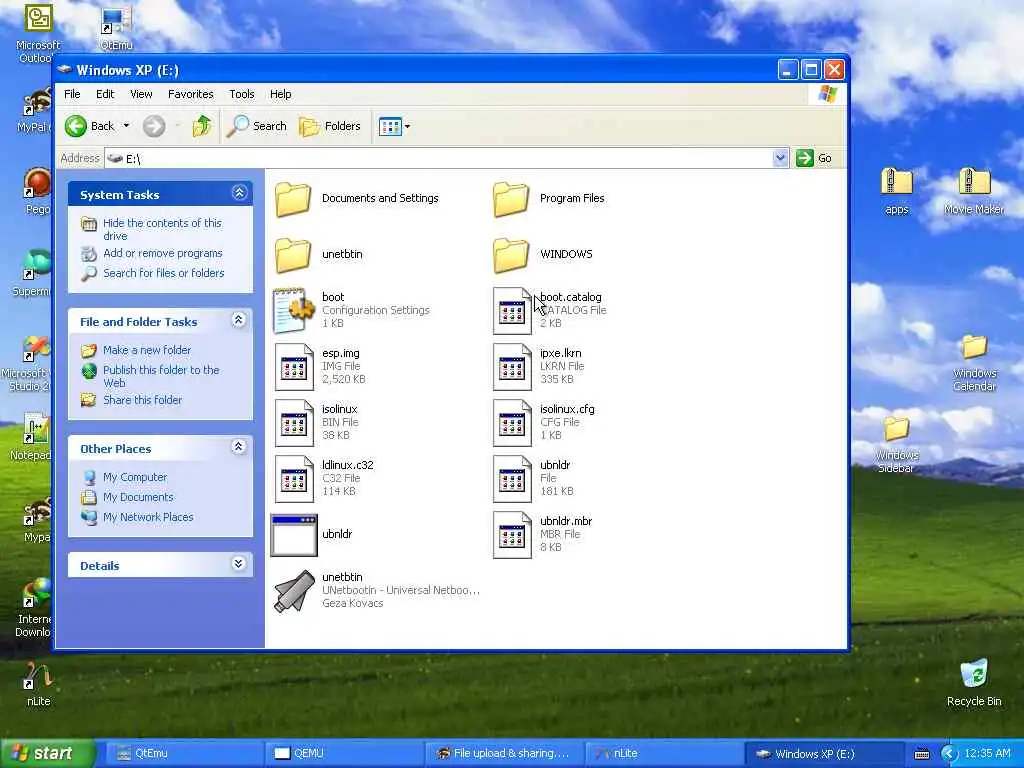Select the isolinux BIN file icon
1024x768 pixels.
[294, 423]
